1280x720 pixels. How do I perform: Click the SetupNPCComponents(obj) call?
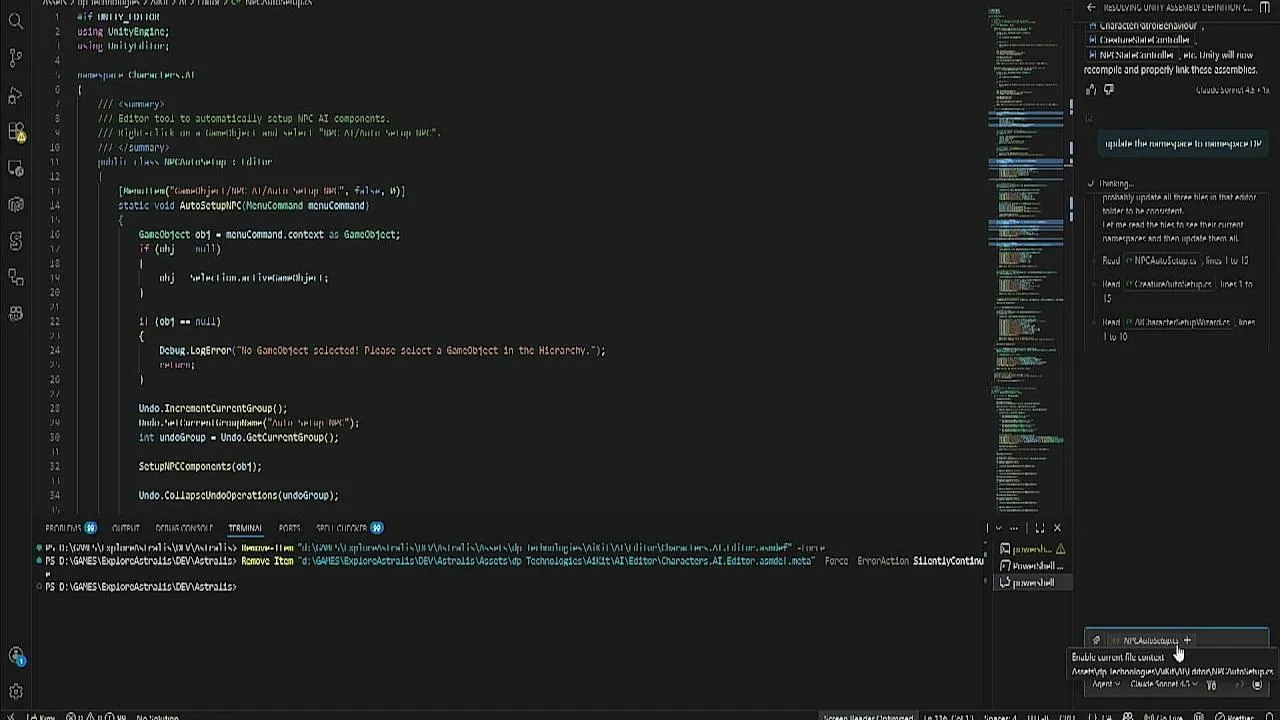coord(200,466)
